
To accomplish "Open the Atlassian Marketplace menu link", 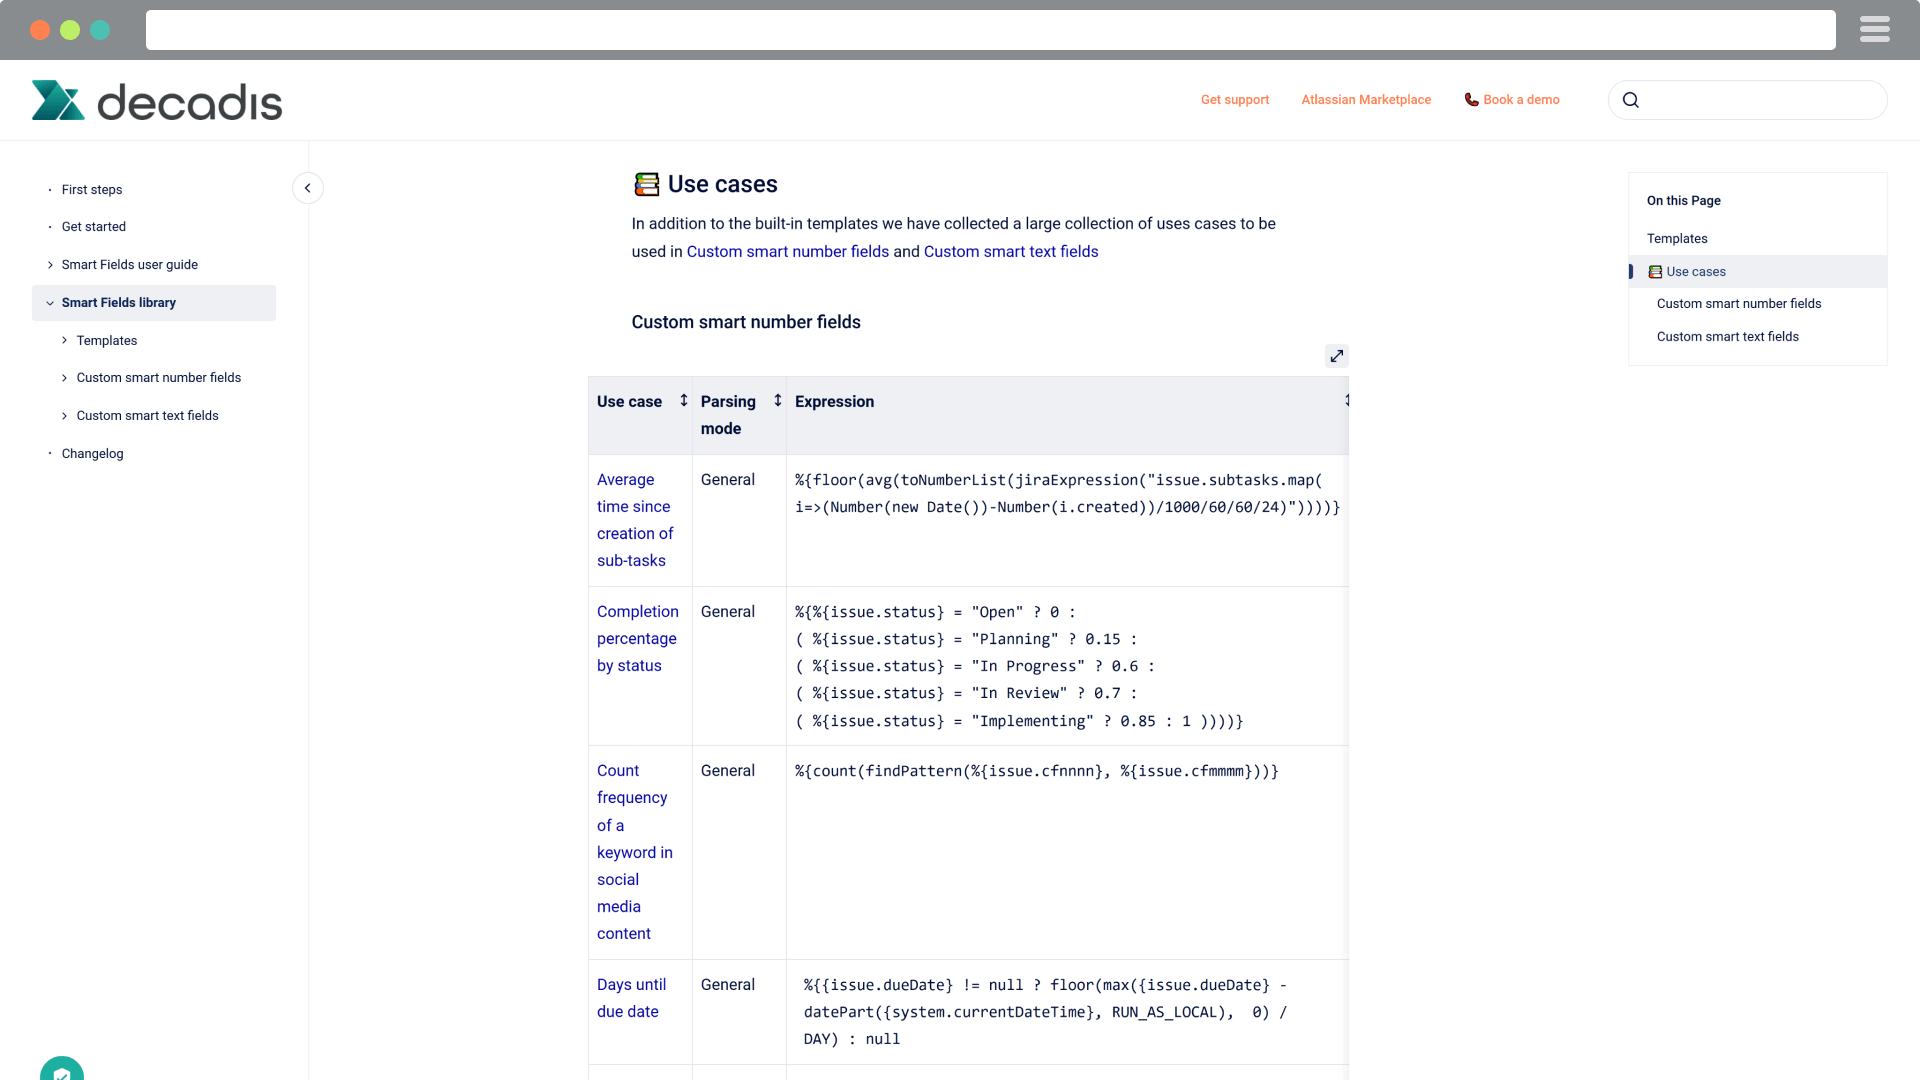I will pos(1365,100).
